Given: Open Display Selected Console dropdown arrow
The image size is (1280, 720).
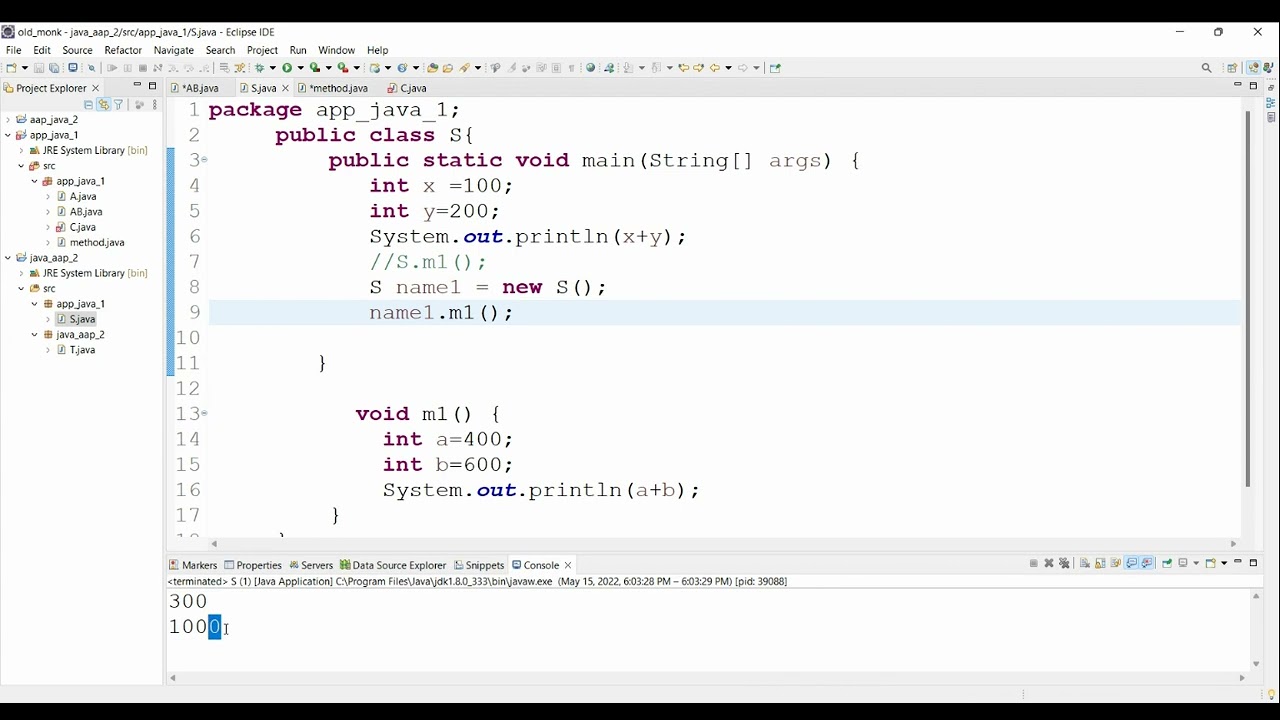Looking at the screenshot, I should tap(1196, 564).
